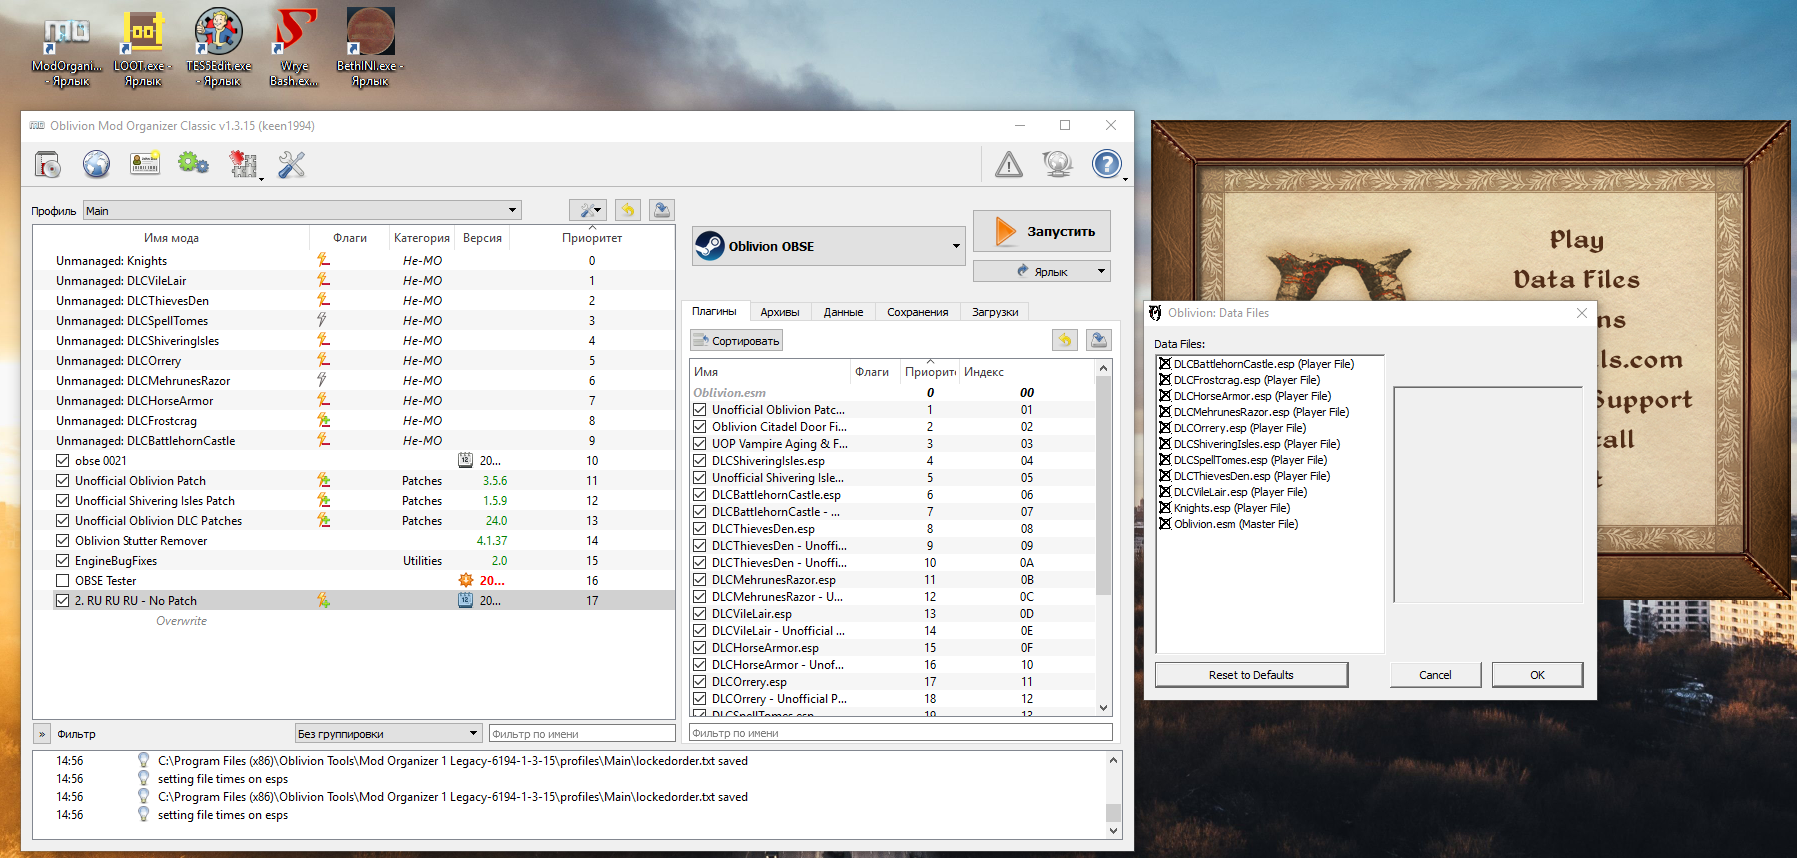The image size is (1797, 858).
Task: Click the restore backup icon above mod list
Action: pyautogui.click(x=628, y=210)
